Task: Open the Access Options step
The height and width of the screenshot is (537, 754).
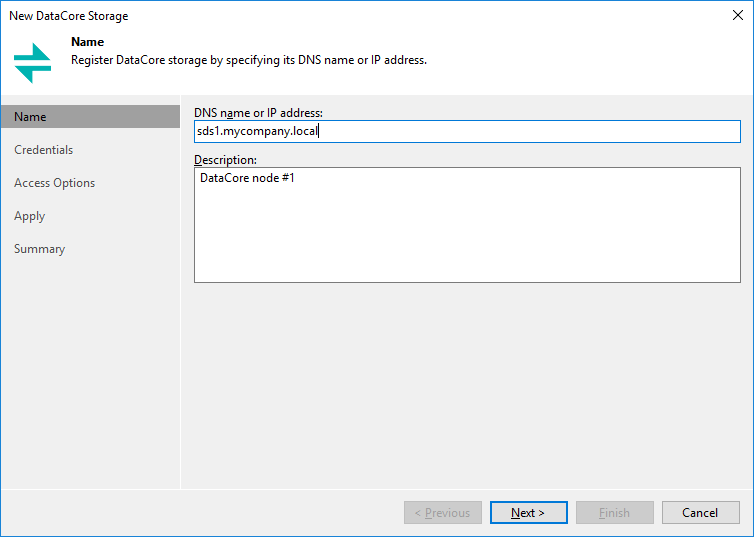Action: (54, 183)
